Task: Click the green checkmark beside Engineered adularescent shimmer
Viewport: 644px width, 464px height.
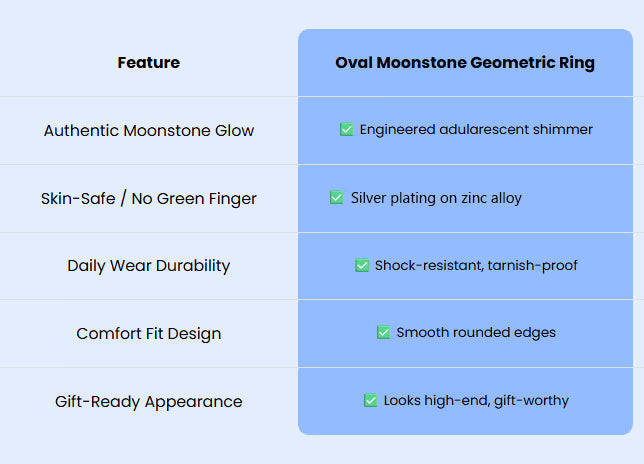Action: tap(346, 129)
